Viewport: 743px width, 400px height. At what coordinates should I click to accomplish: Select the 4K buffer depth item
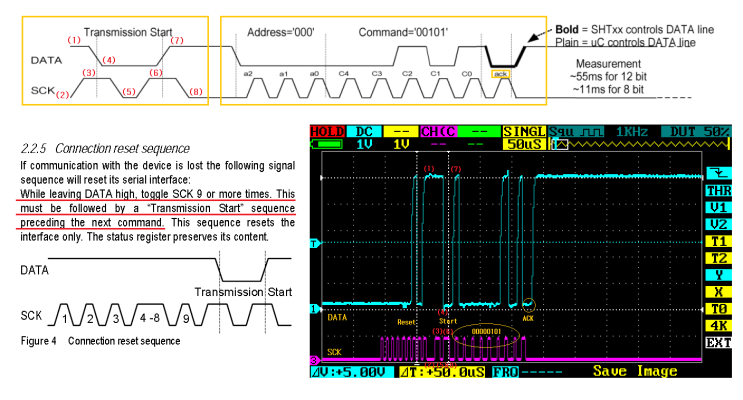pos(719,326)
